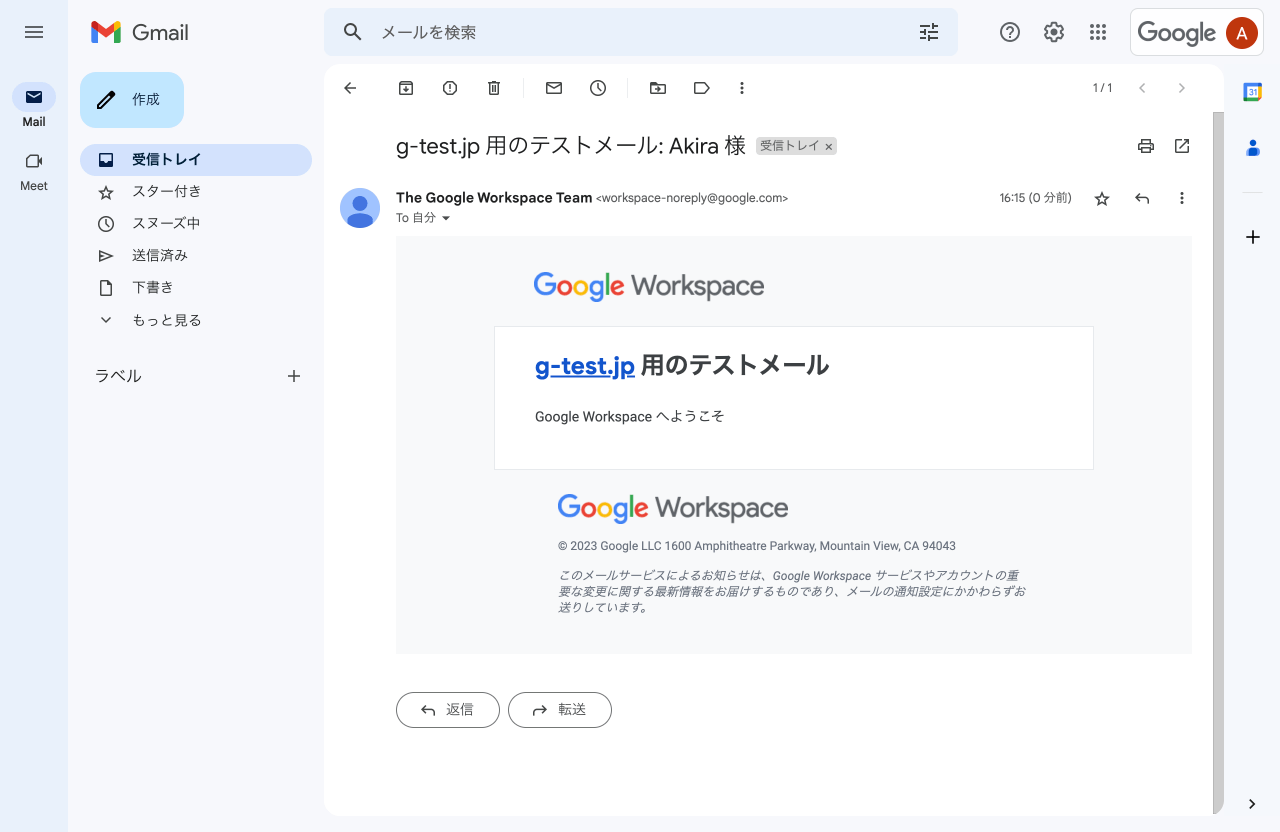Open the main menu hamburger icon
Image resolution: width=1280 pixels, height=832 pixels.
pyautogui.click(x=34, y=32)
